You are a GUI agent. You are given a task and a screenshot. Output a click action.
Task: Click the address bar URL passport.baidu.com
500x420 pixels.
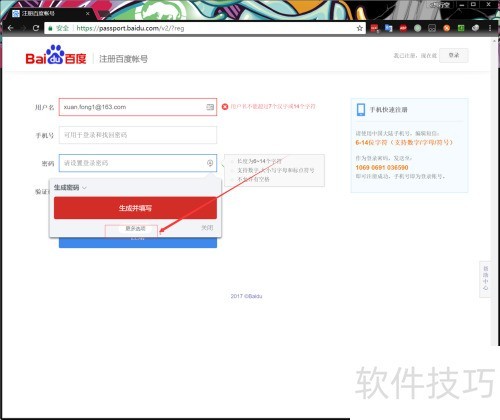pos(130,28)
